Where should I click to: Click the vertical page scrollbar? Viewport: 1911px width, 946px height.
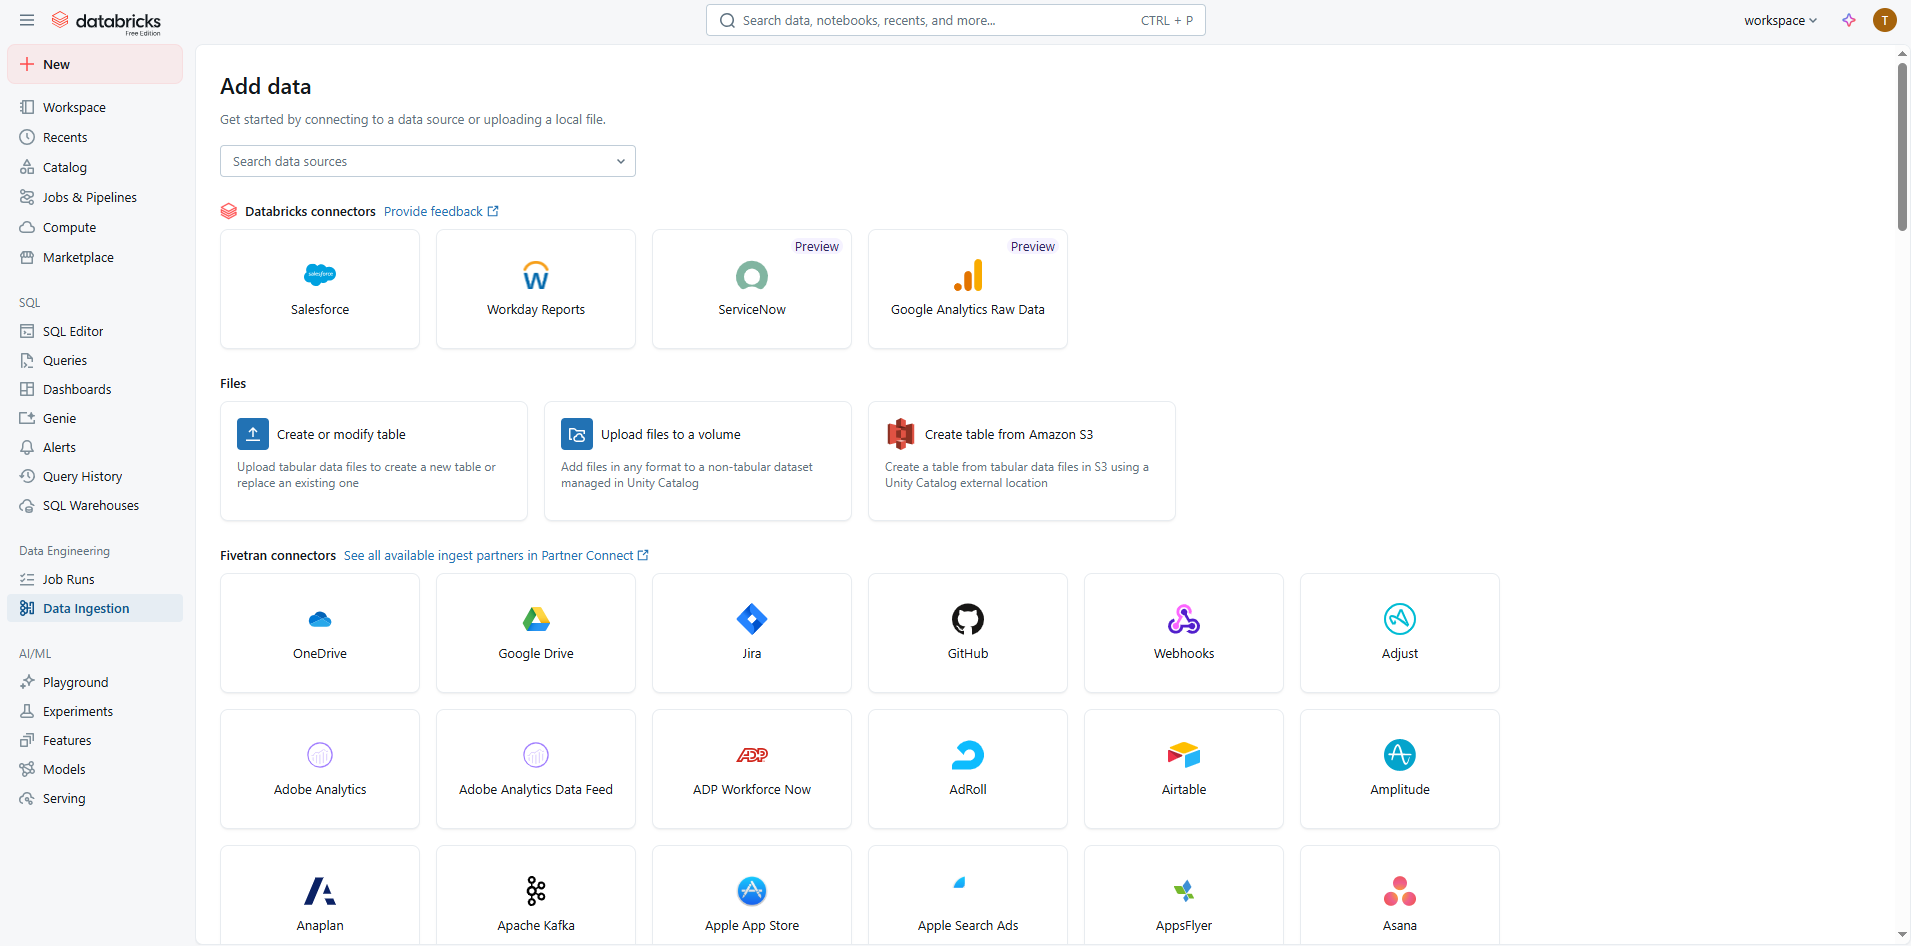(x=1902, y=147)
